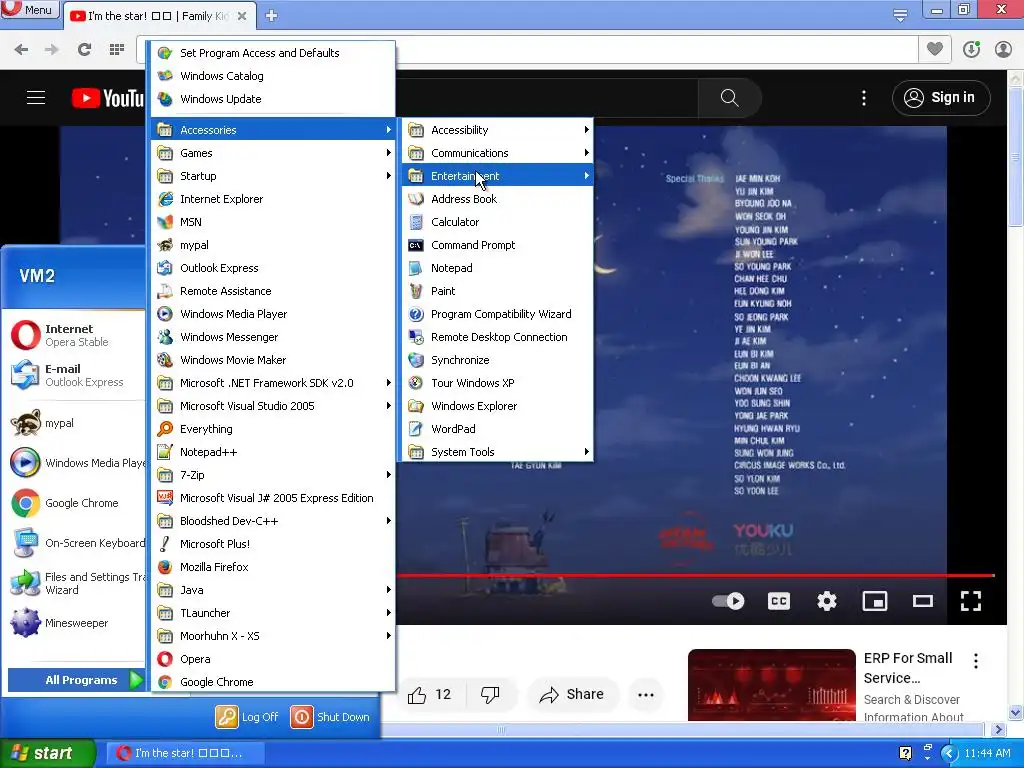Image resolution: width=1024 pixels, height=768 pixels.
Task: Open YouTube player settings gear
Action: point(827,601)
